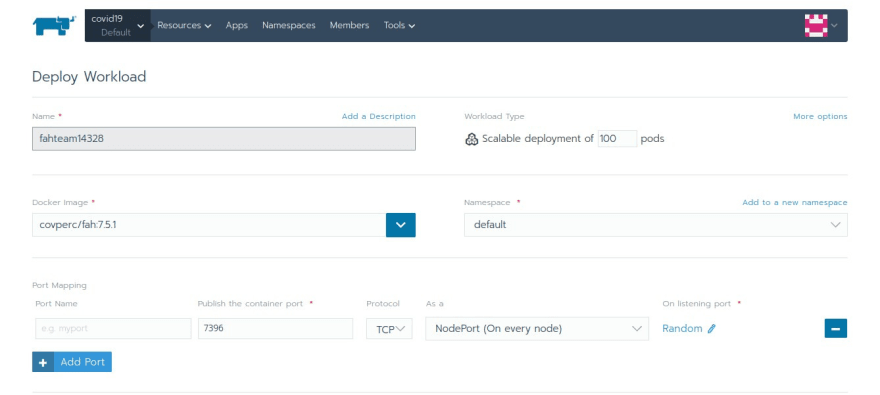880x395 pixels.
Task: Open the Docker Image dropdown arrow button
Action: pos(401,225)
